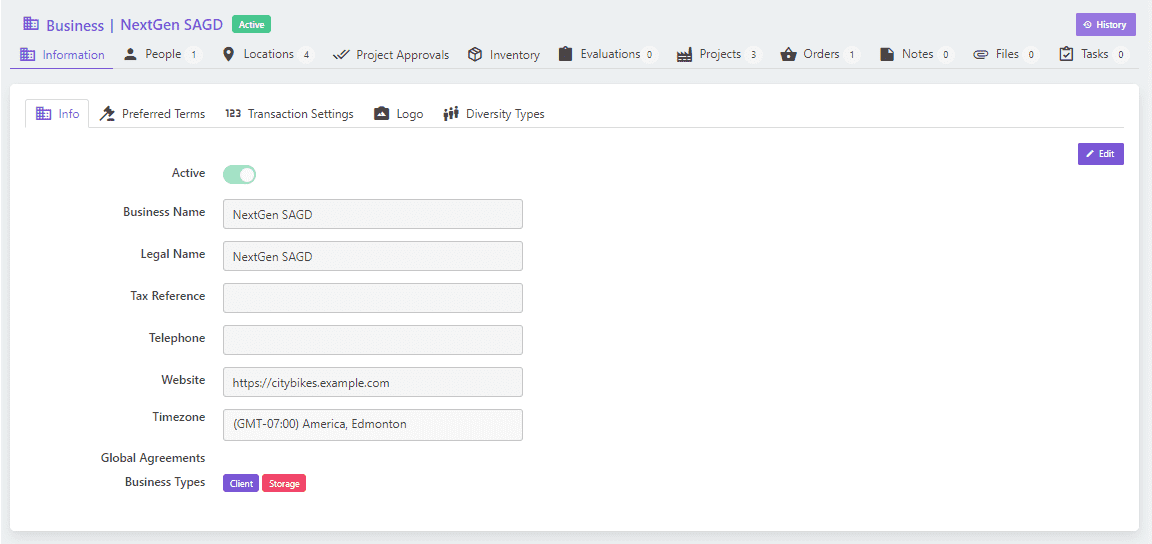Open the Locations tab

pyautogui.click(x=268, y=54)
